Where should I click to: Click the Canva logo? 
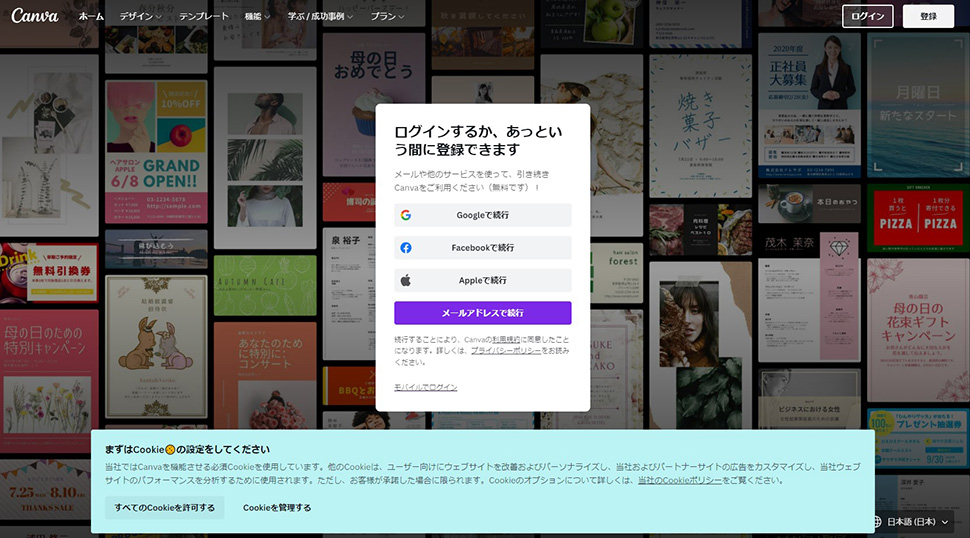(35, 15)
